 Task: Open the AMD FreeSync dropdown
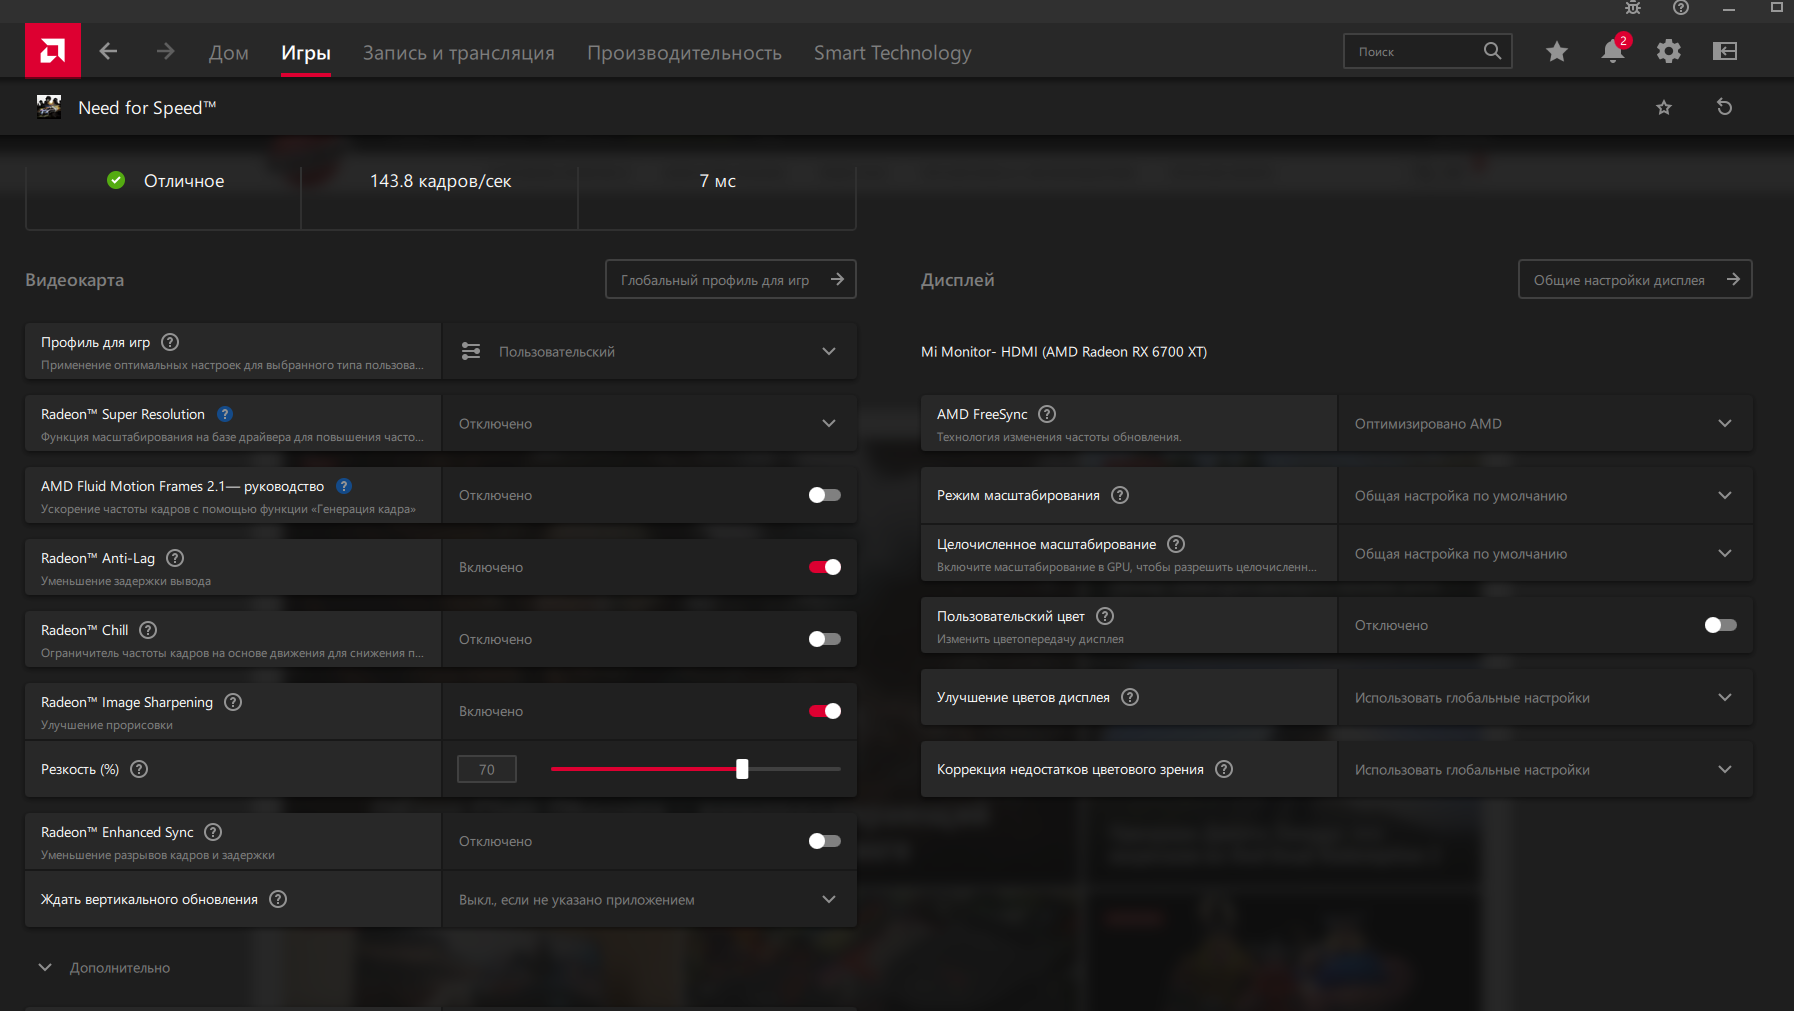pyautogui.click(x=1544, y=423)
